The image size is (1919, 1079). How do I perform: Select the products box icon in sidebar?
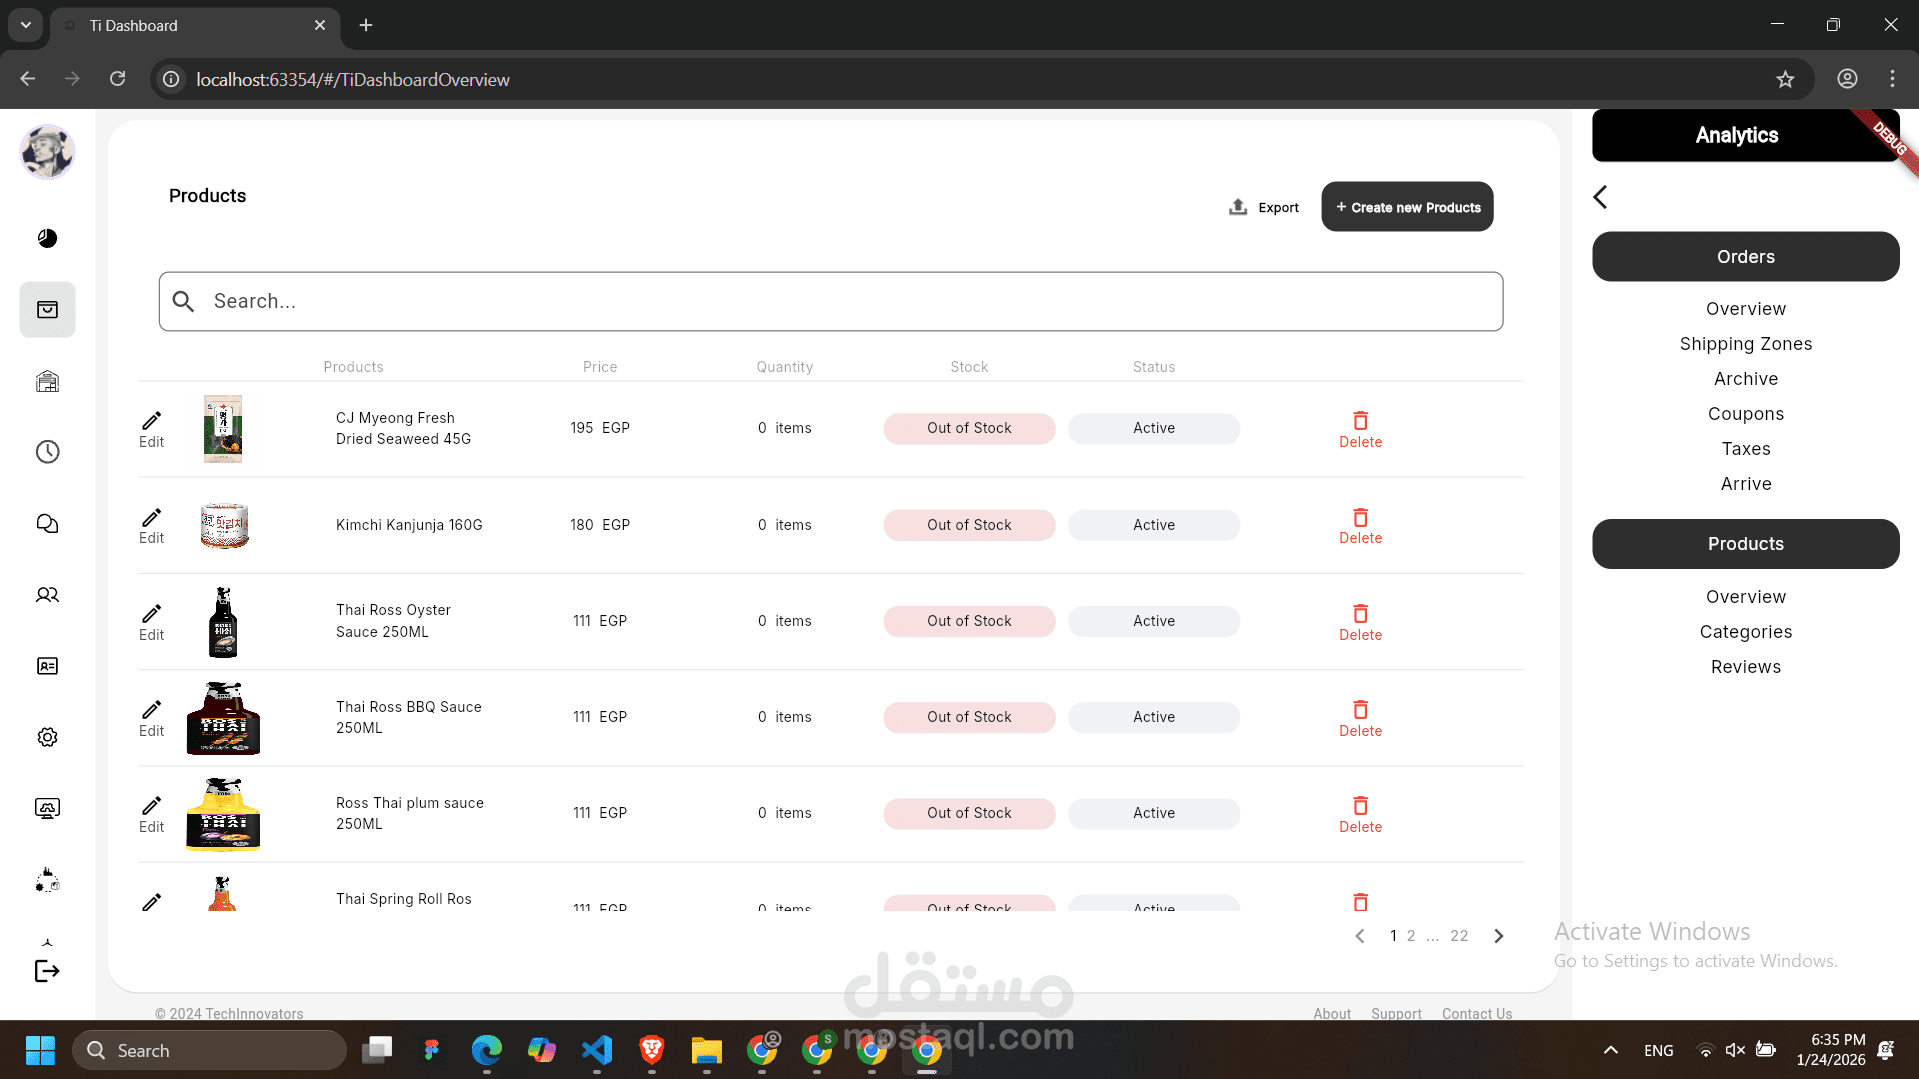pos(47,310)
